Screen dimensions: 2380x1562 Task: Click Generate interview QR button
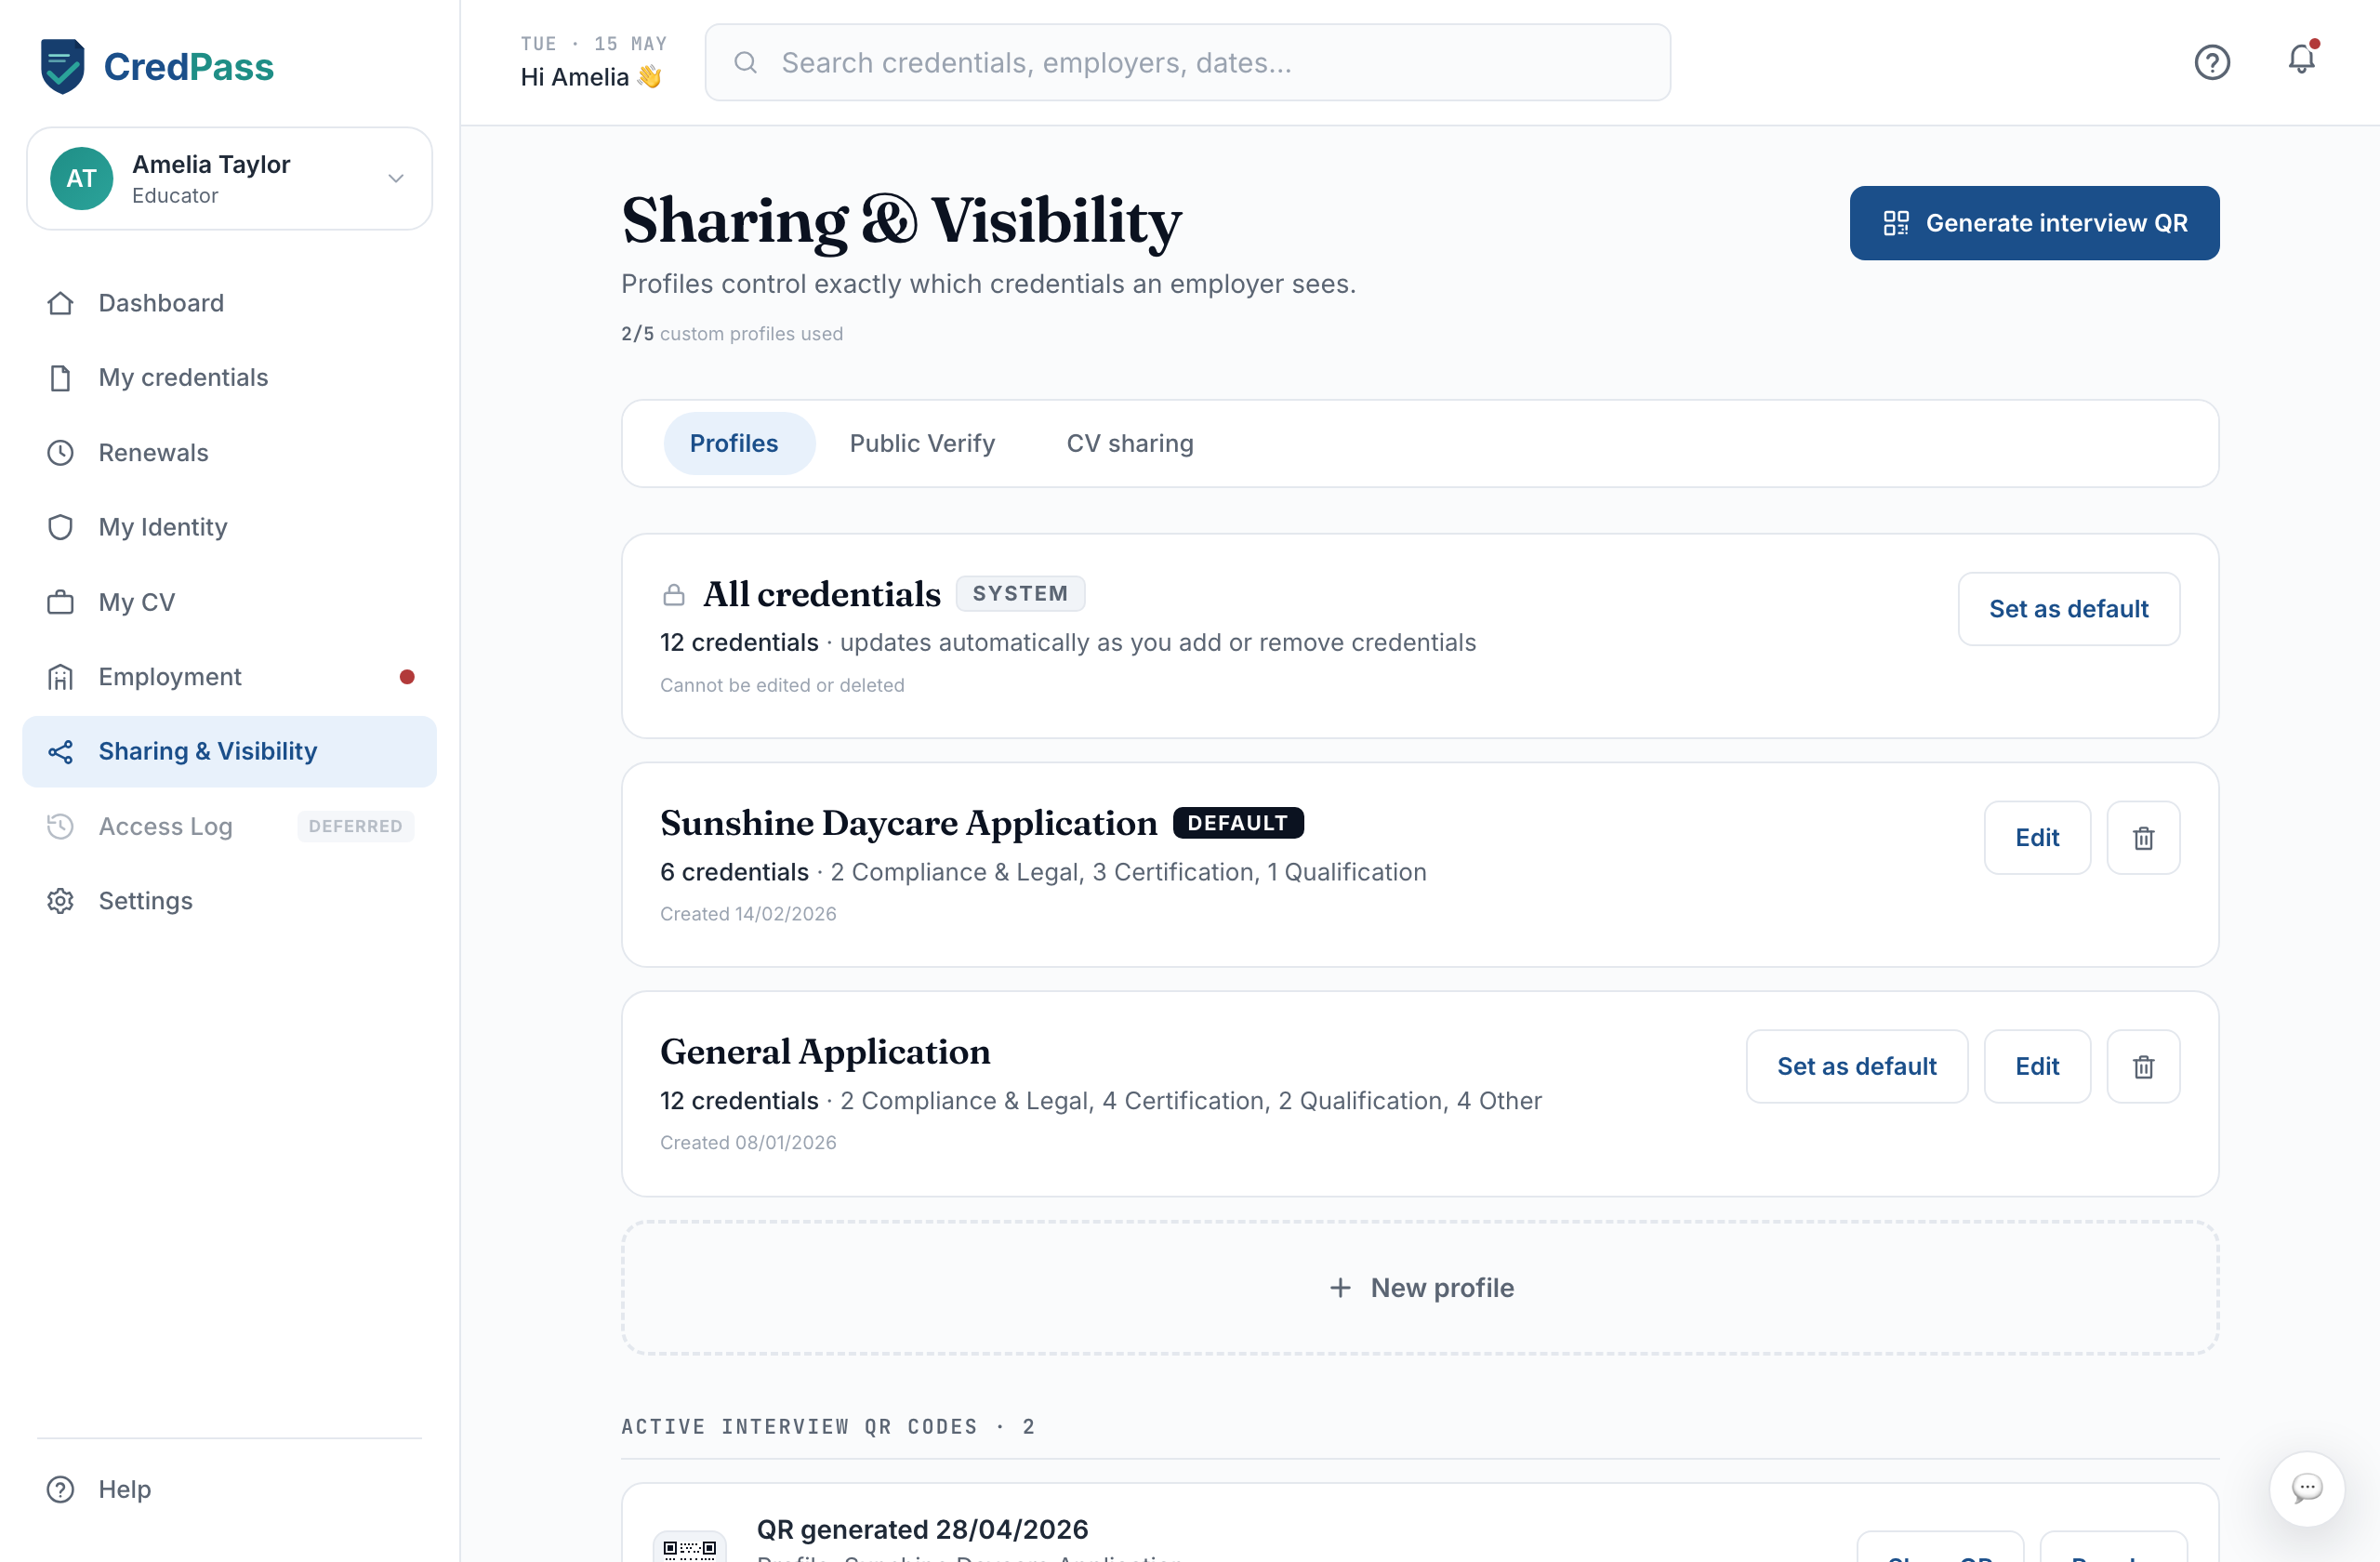click(2034, 223)
